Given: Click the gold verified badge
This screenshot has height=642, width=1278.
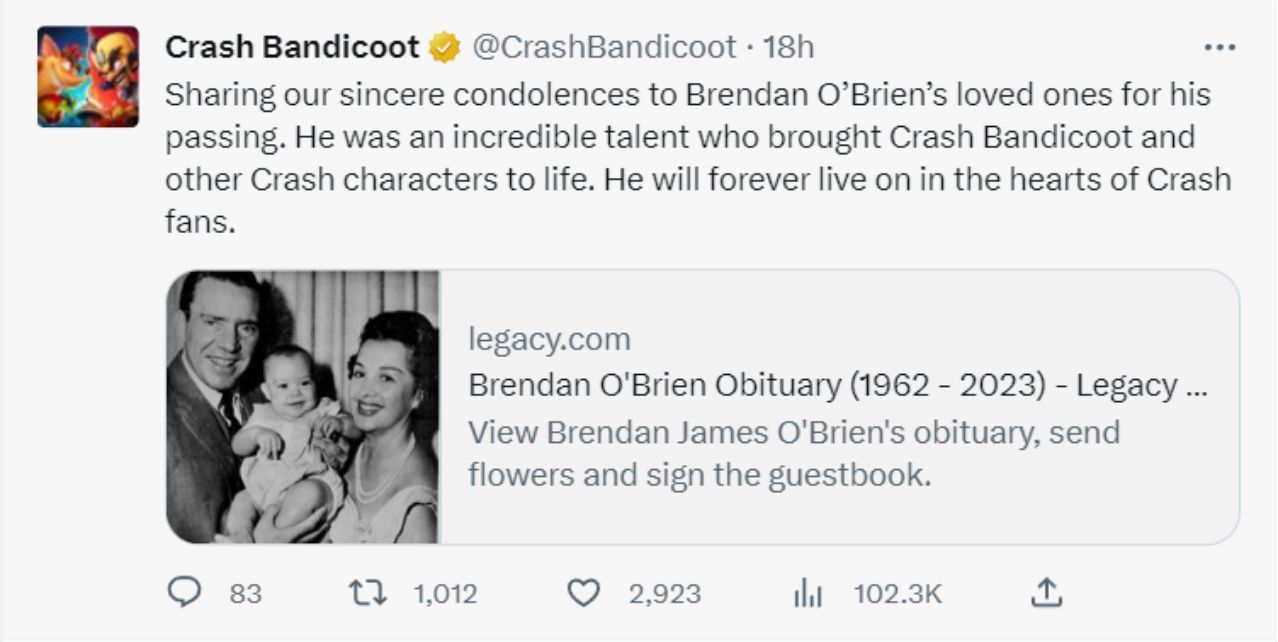Looking at the screenshot, I should 445,47.
